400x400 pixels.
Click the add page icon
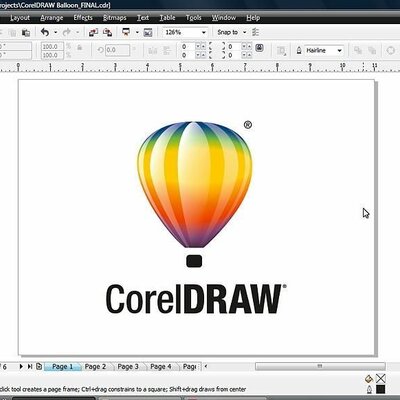39,367
